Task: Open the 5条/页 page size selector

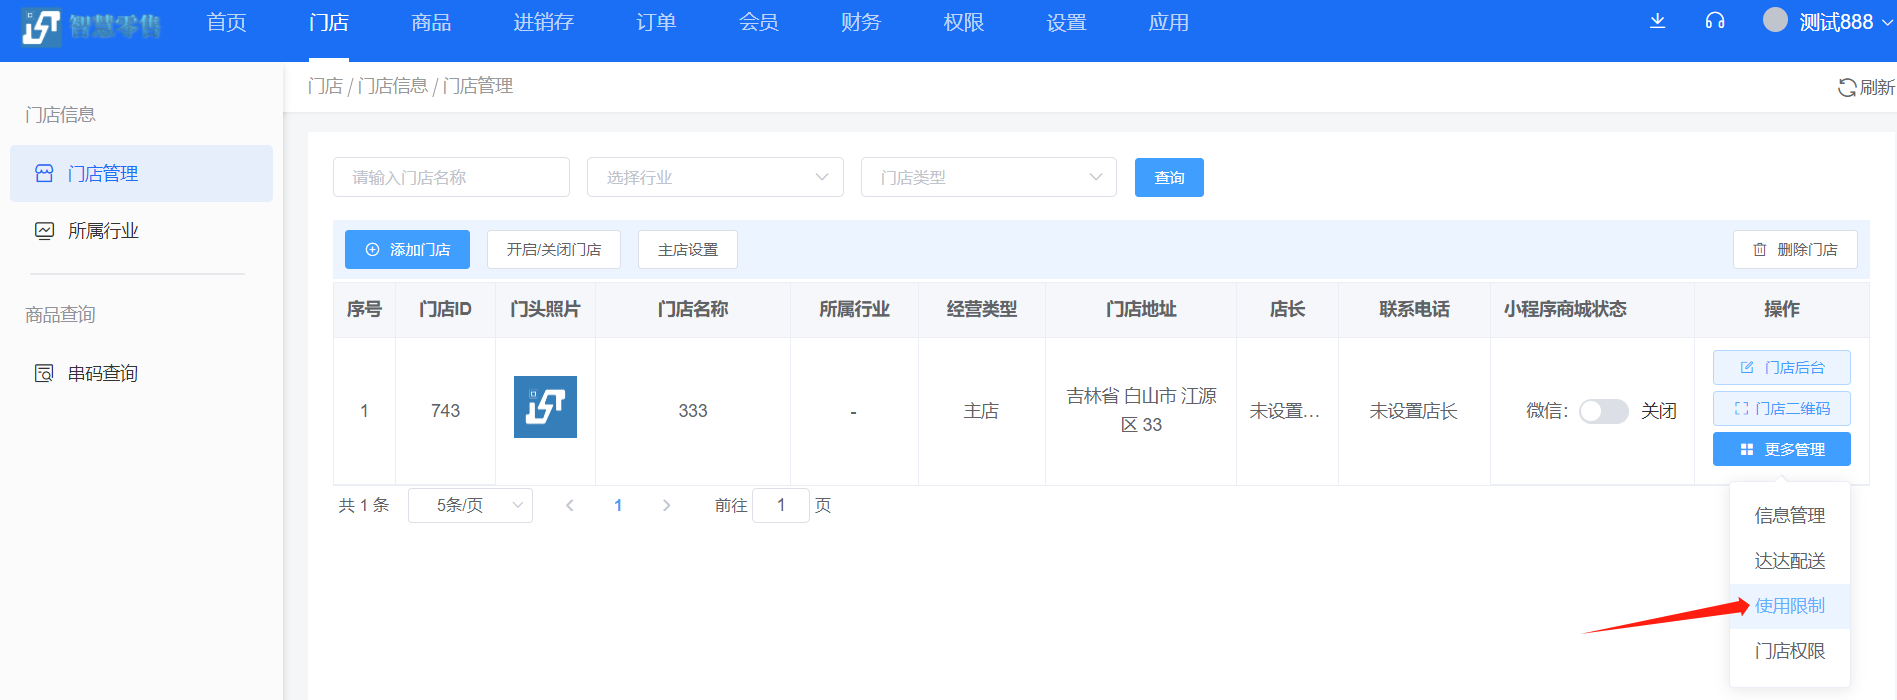Action: pos(470,506)
